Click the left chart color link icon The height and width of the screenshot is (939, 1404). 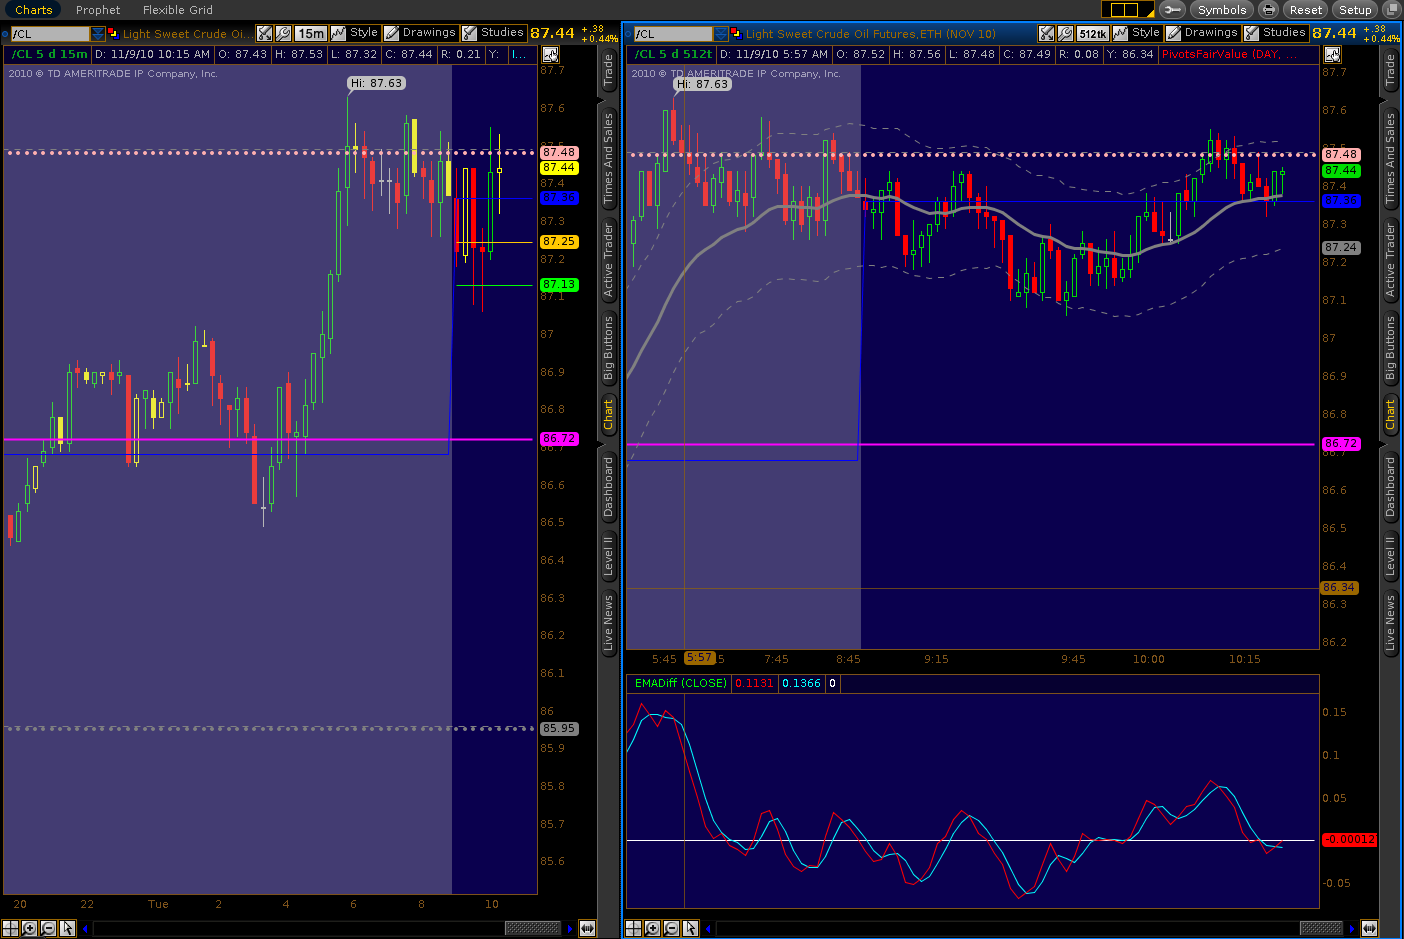coord(113,33)
